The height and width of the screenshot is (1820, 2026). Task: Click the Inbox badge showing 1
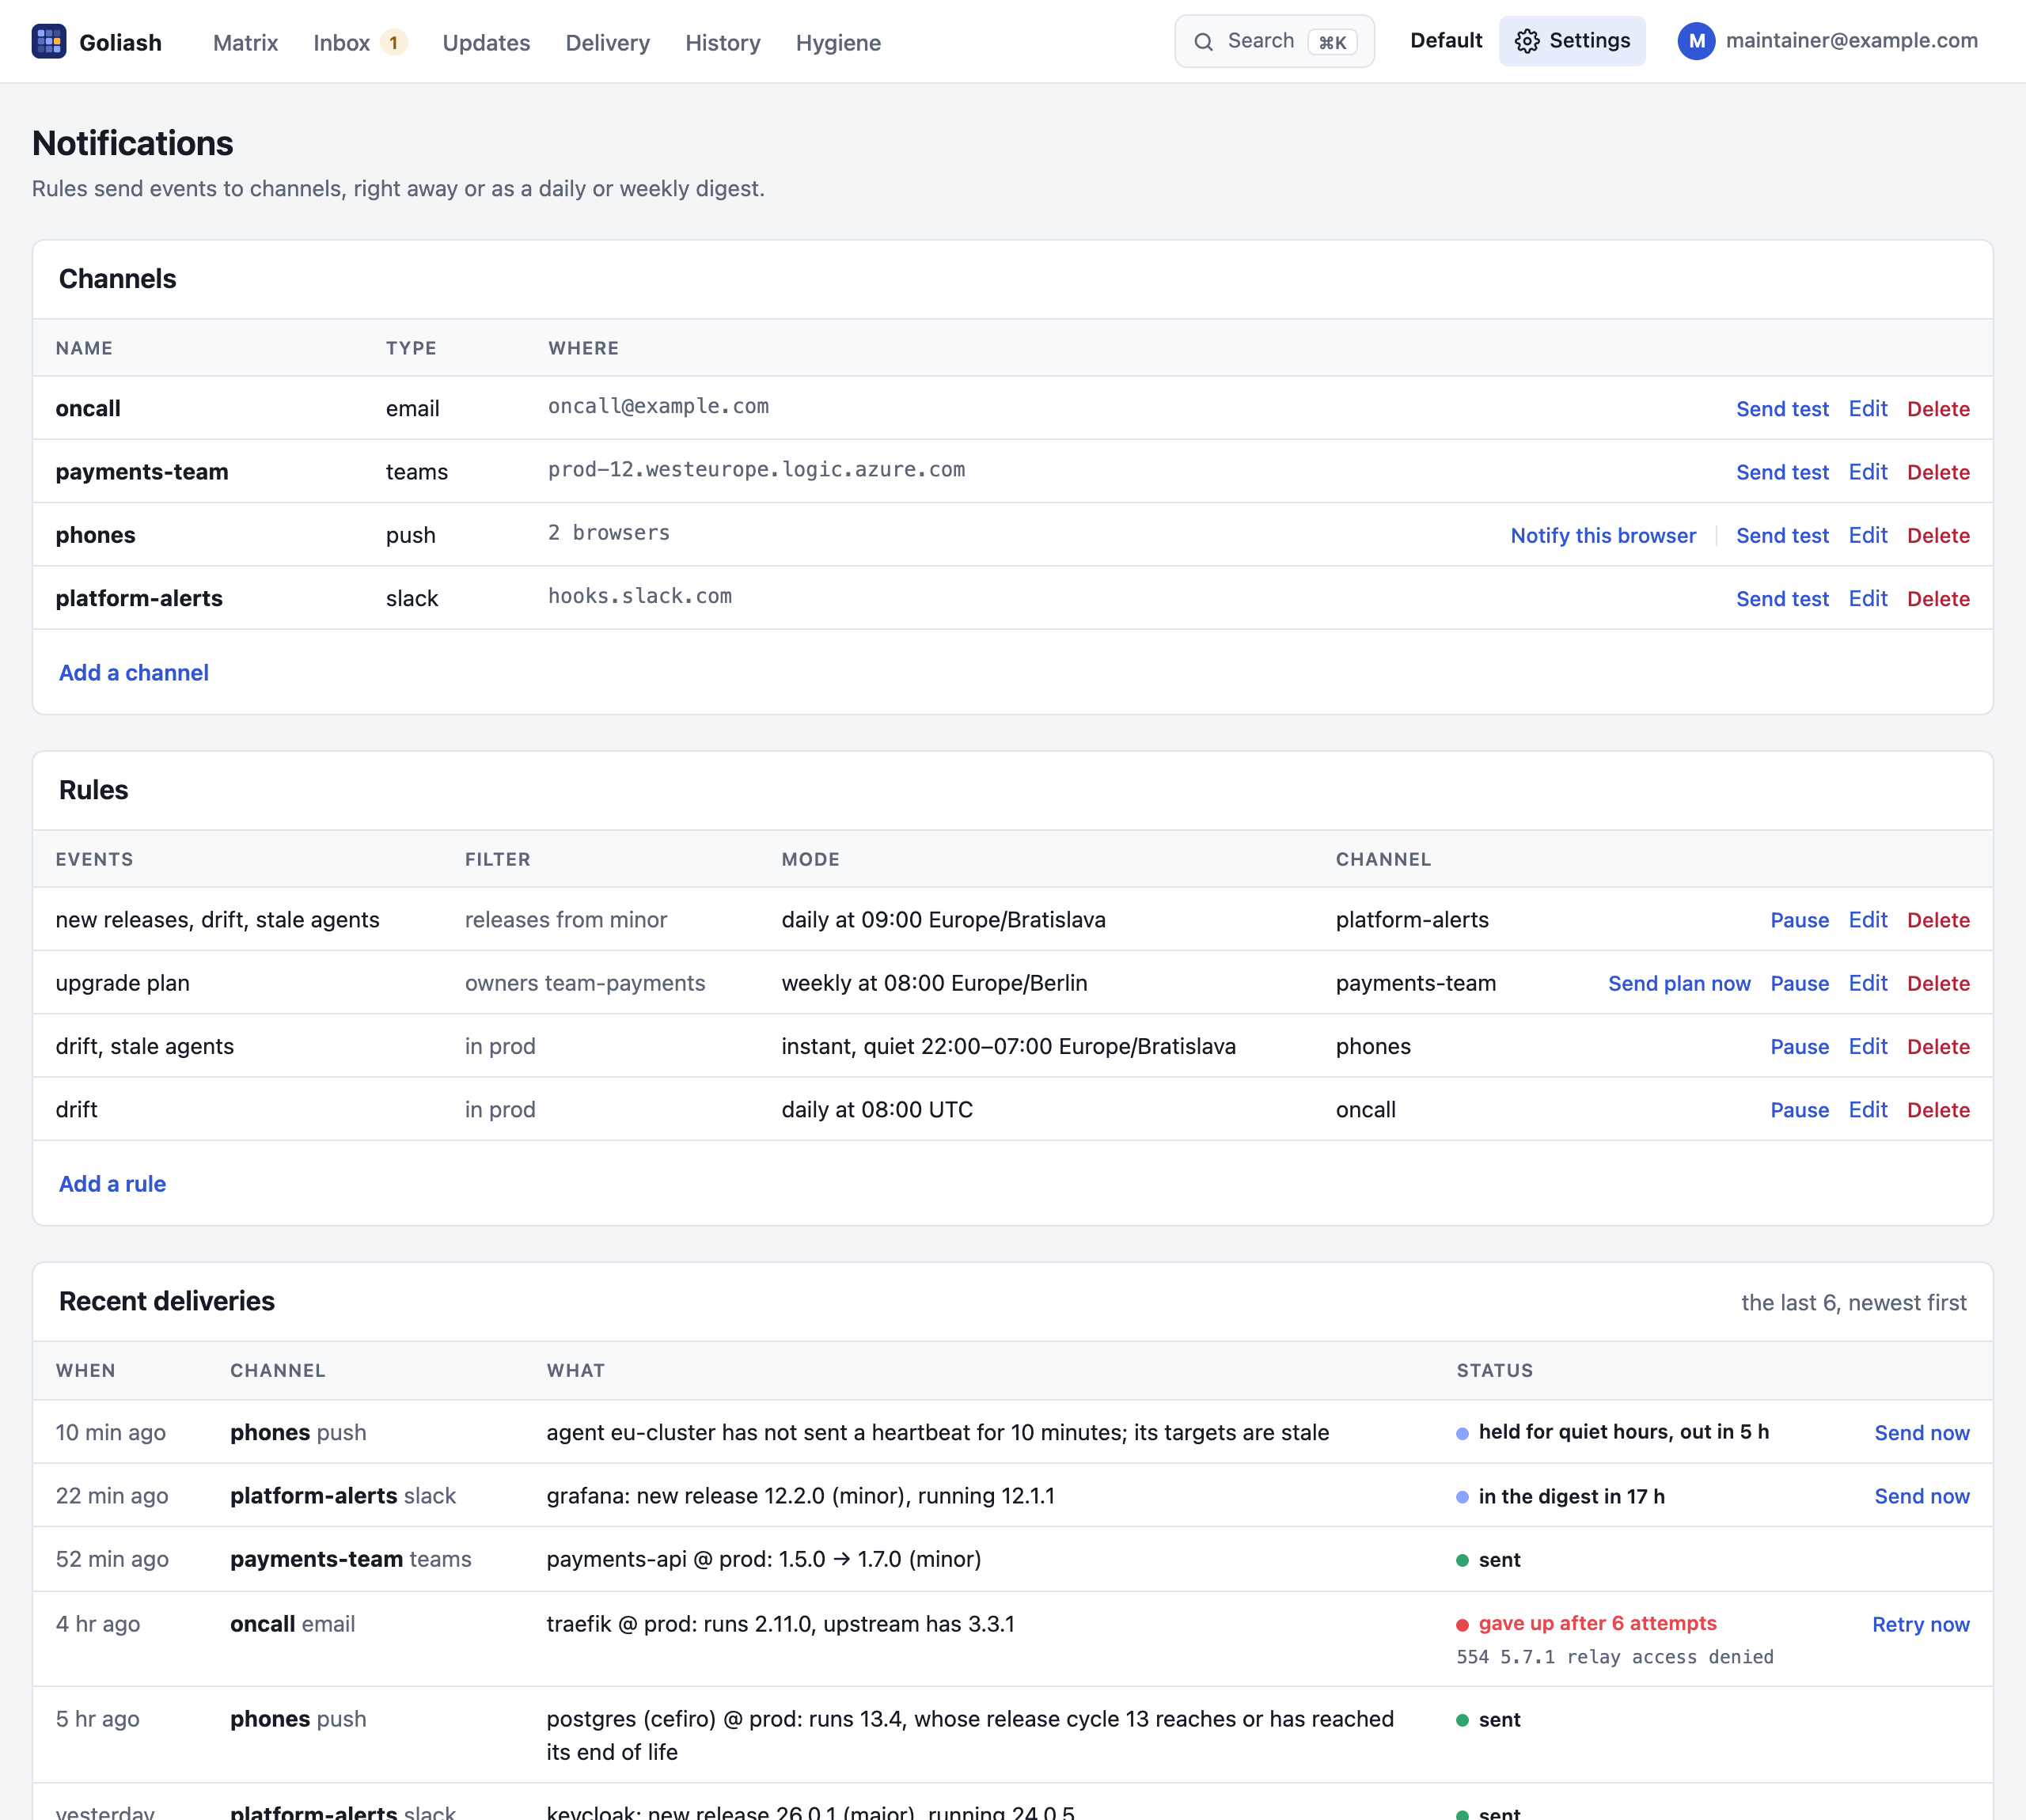393,43
